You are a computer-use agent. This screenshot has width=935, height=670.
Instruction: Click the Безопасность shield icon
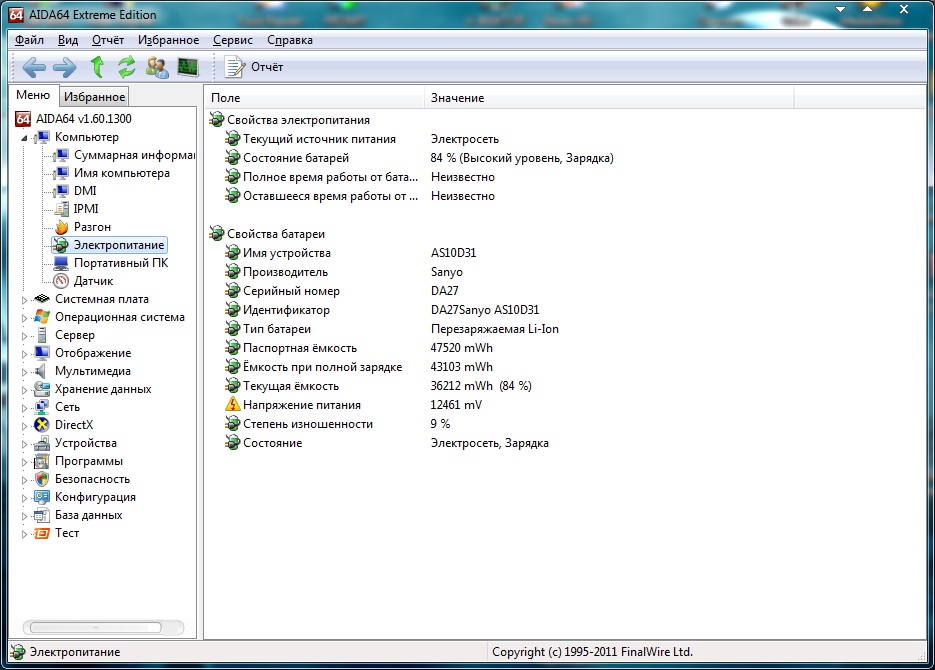click(x=42, y=479)
